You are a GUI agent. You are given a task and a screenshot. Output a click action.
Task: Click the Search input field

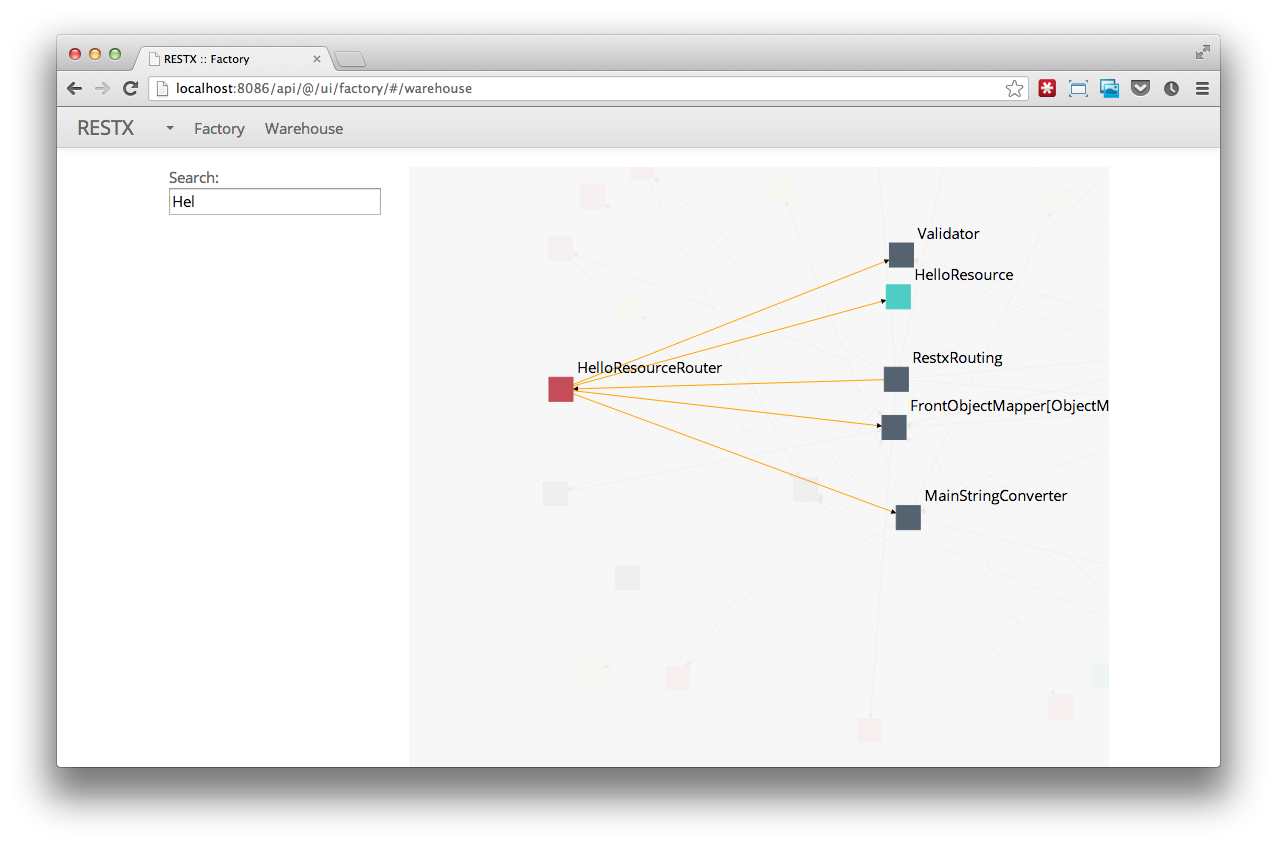pyautogui.click(x=275, y=202)
